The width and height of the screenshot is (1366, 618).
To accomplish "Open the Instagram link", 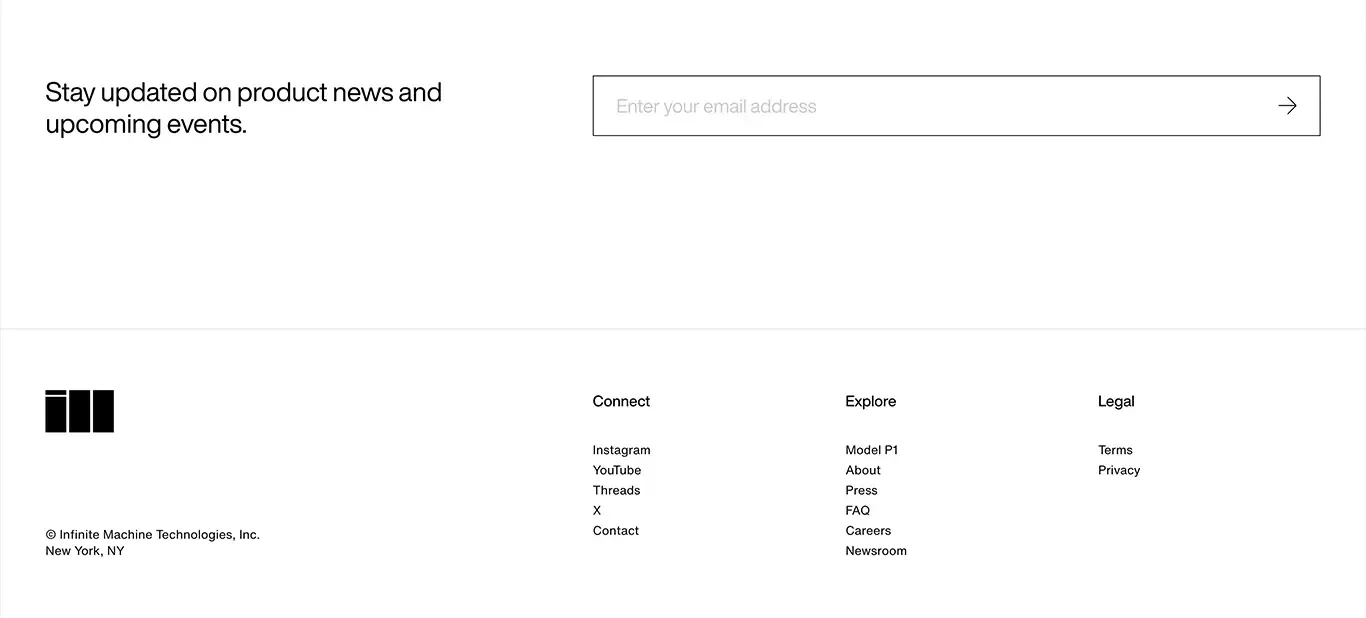I will click(x=621, y=450).
